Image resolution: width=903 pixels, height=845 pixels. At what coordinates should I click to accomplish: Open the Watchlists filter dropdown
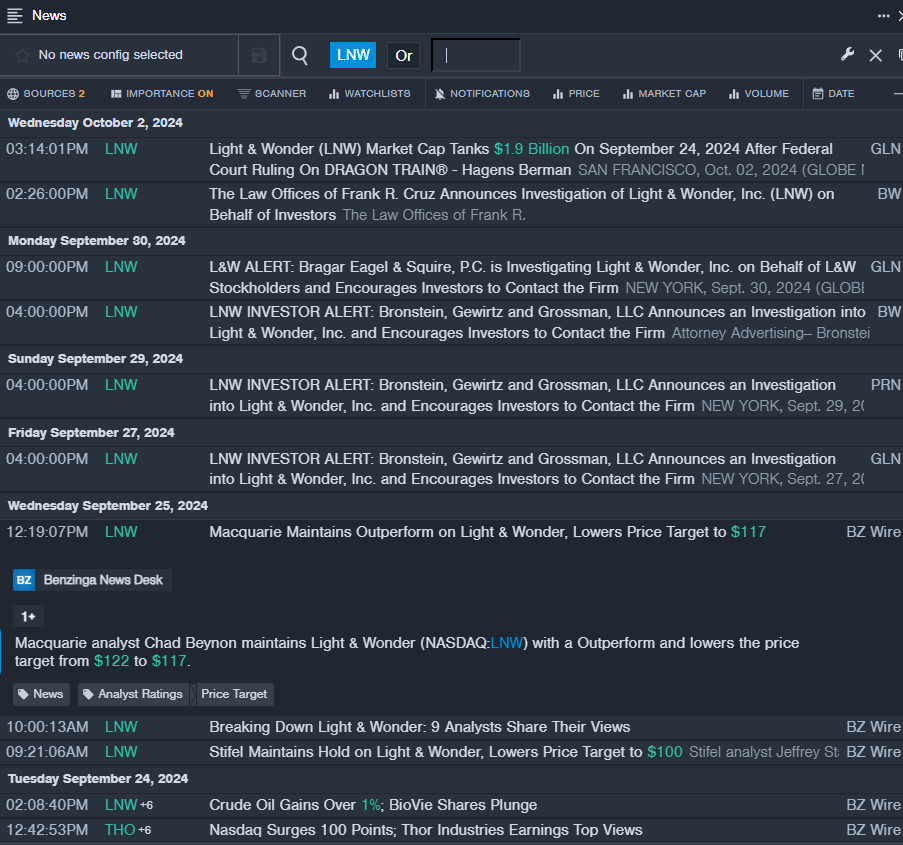[x=369, y=94]
